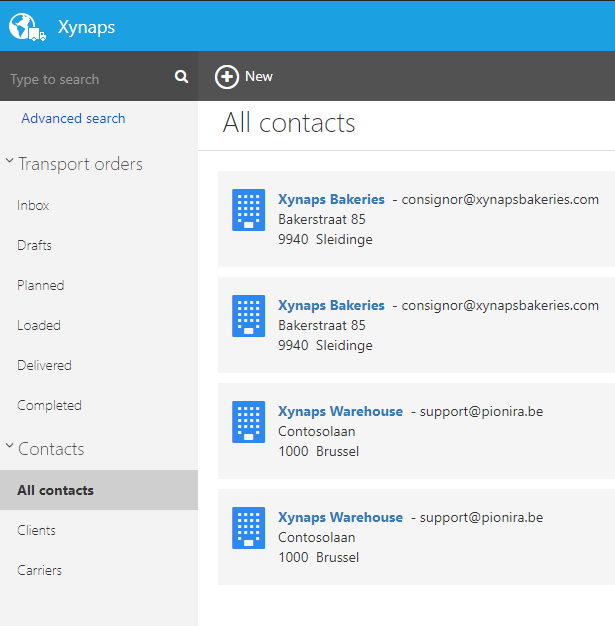Click the New plus circle icon

pos(227,77)
